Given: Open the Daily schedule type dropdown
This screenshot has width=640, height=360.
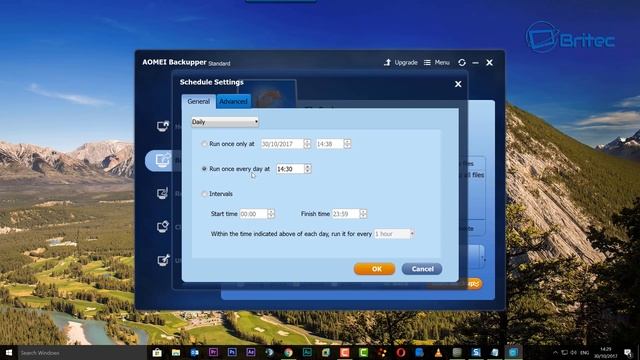Looking at the screenshot, I should (225, 122).
